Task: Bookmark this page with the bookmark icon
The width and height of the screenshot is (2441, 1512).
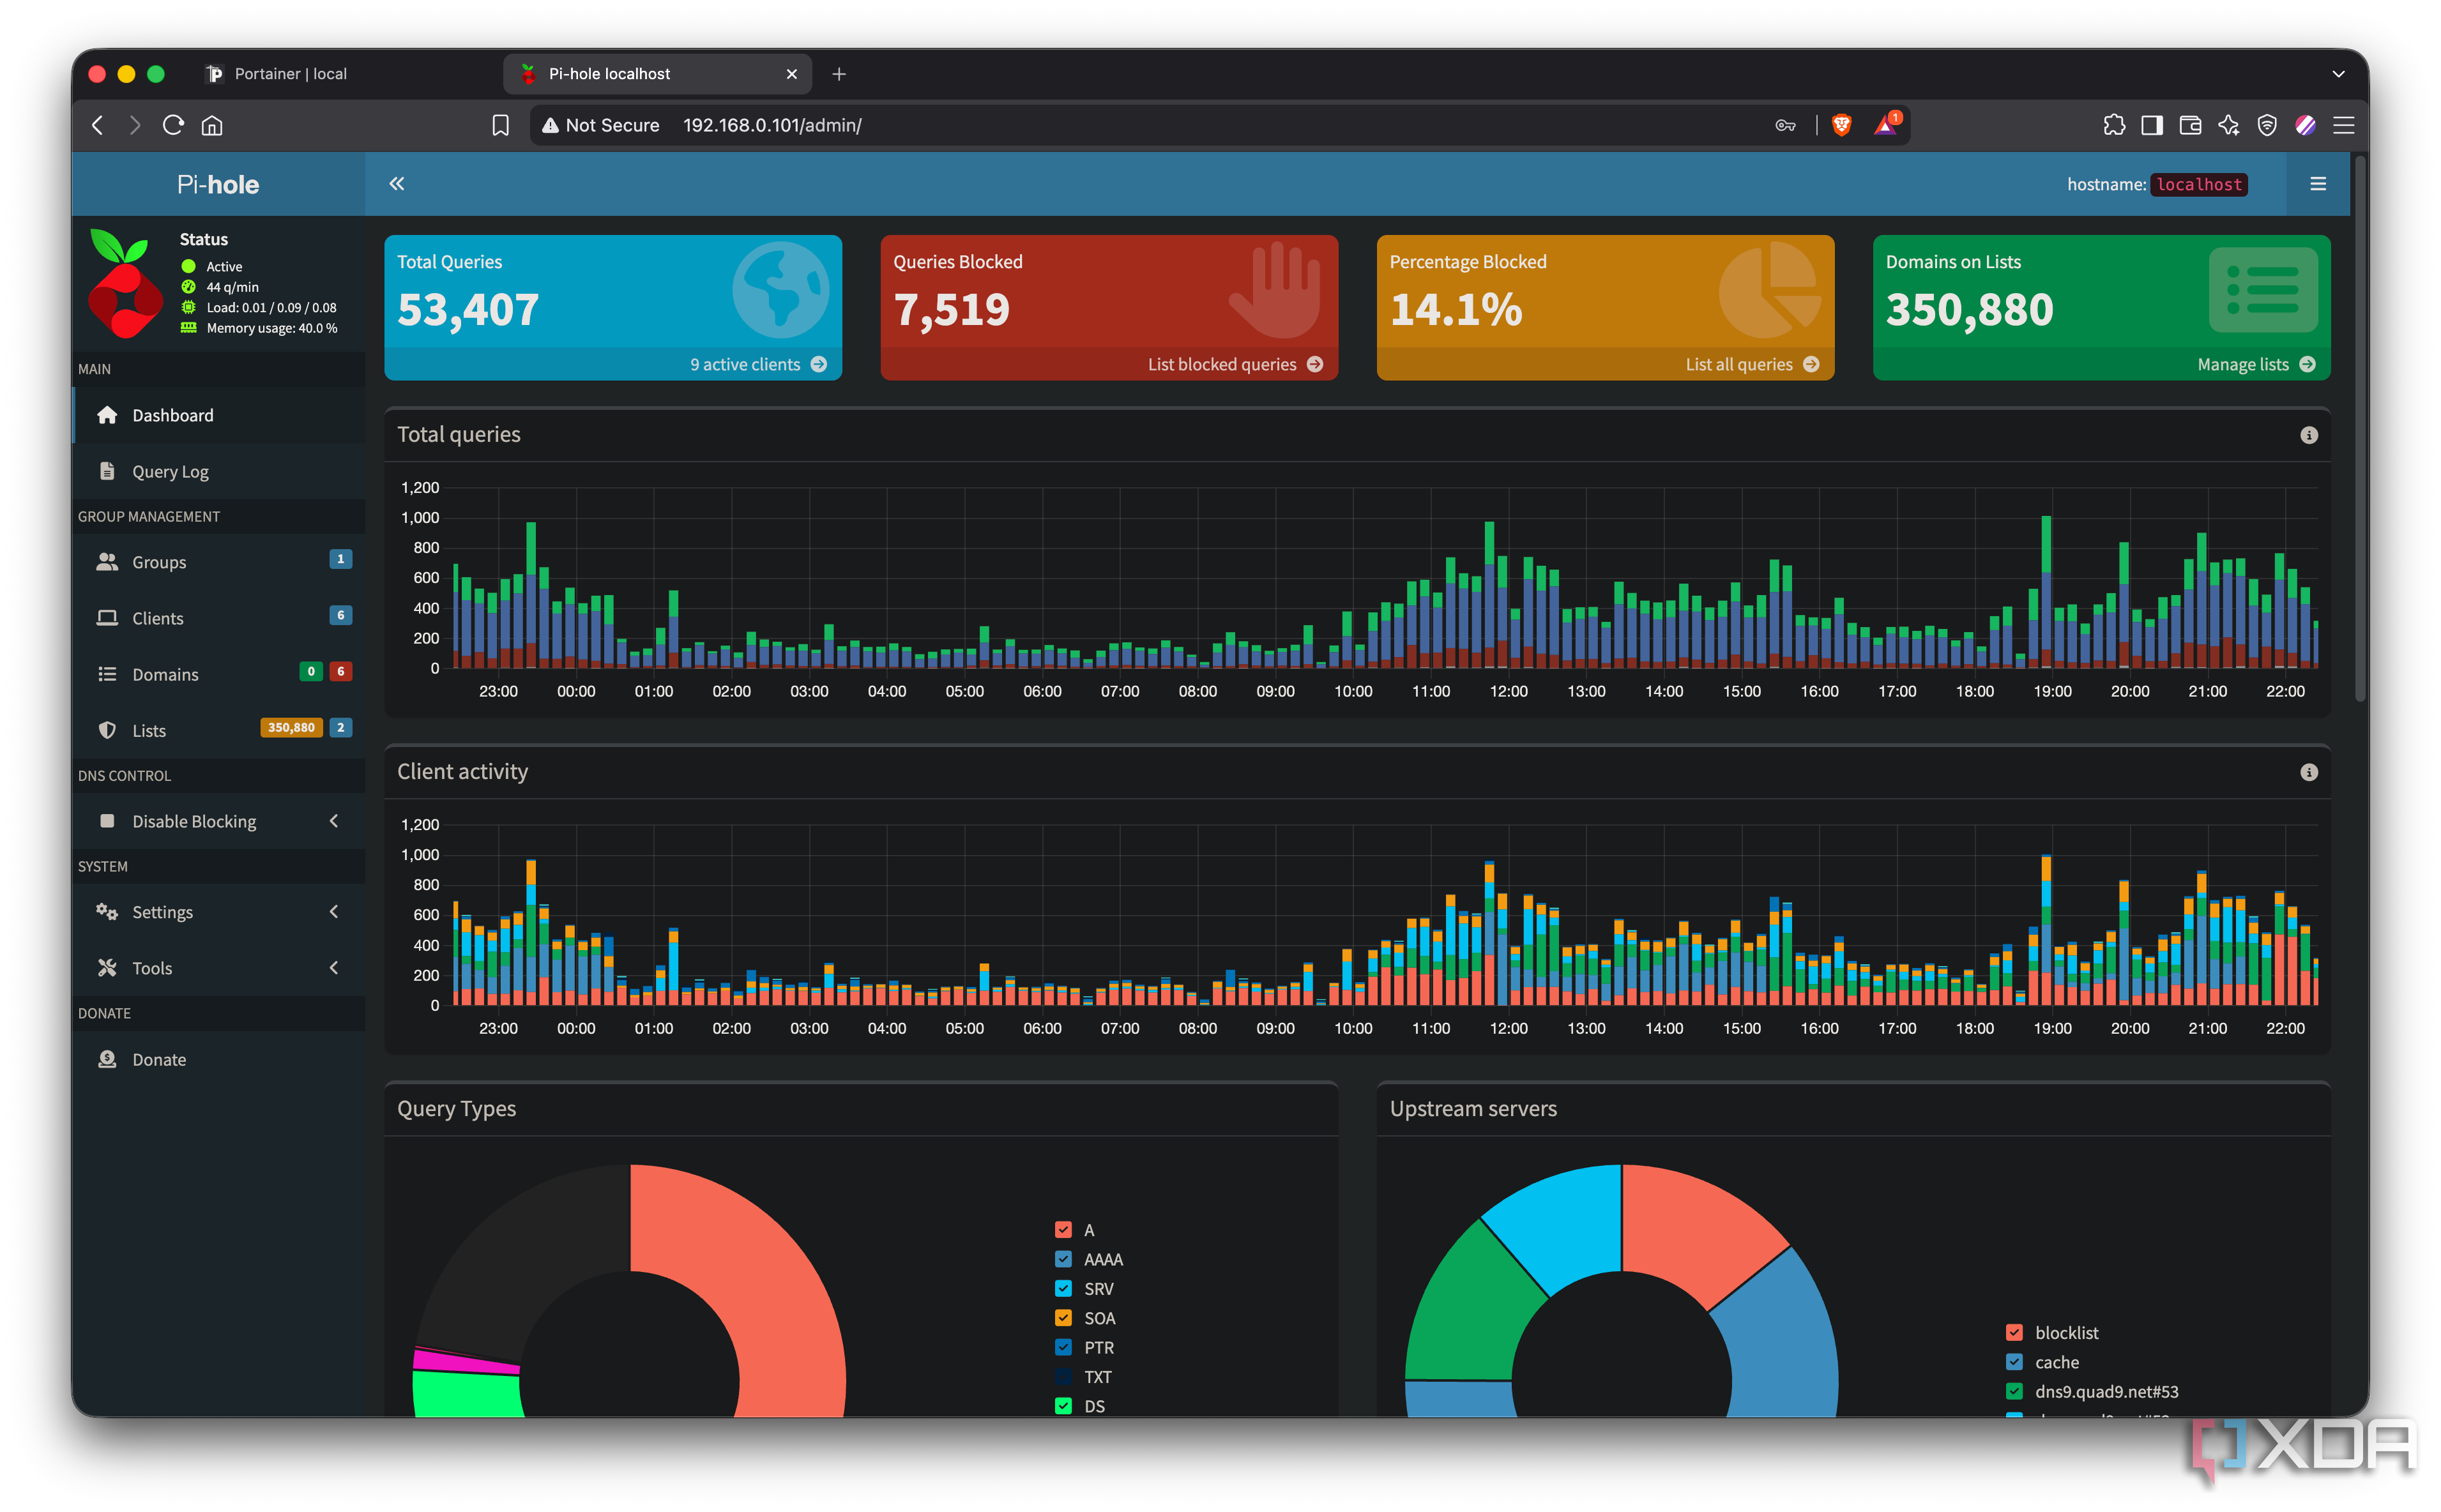Action: pyautogui.click(x=500, y=125)
